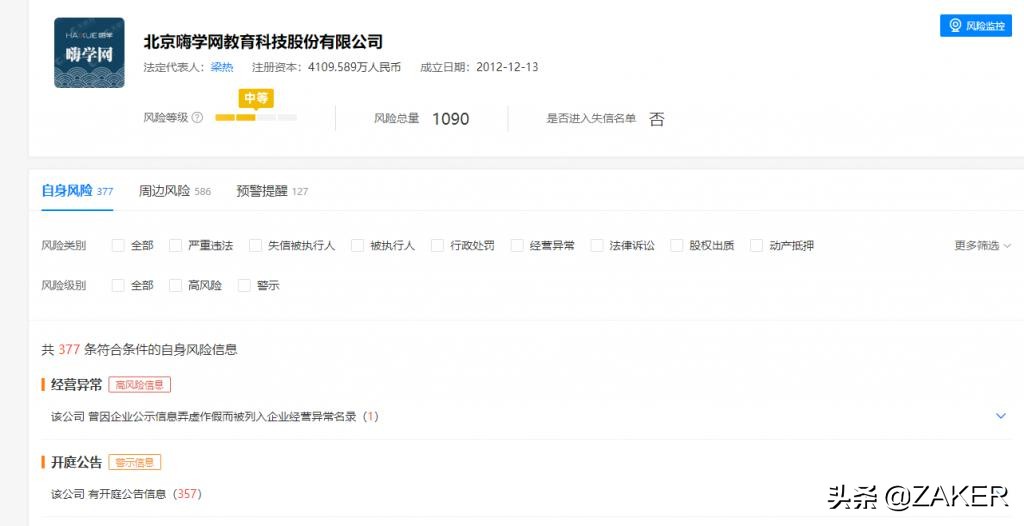The width and height of the screenshot is (1024, 526).
Task: Check the 动产抵押 filter
Action: coord(756,246)
